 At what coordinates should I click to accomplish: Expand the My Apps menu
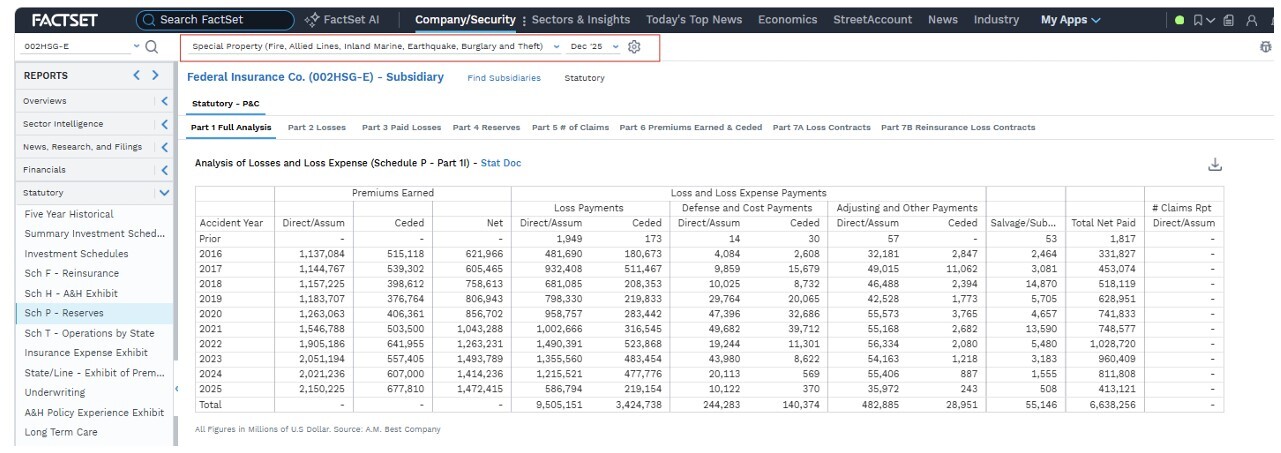click(1070, 20)
